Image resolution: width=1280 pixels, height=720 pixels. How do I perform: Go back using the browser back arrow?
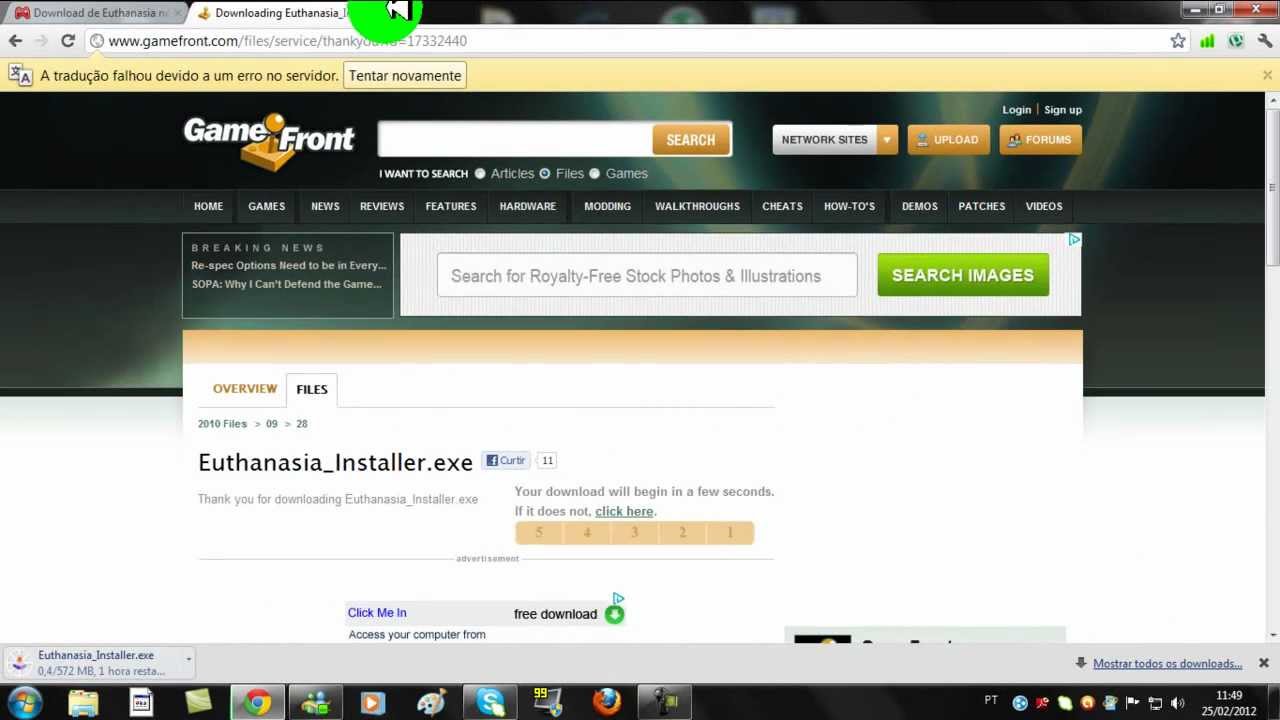(x=15, y=41)
